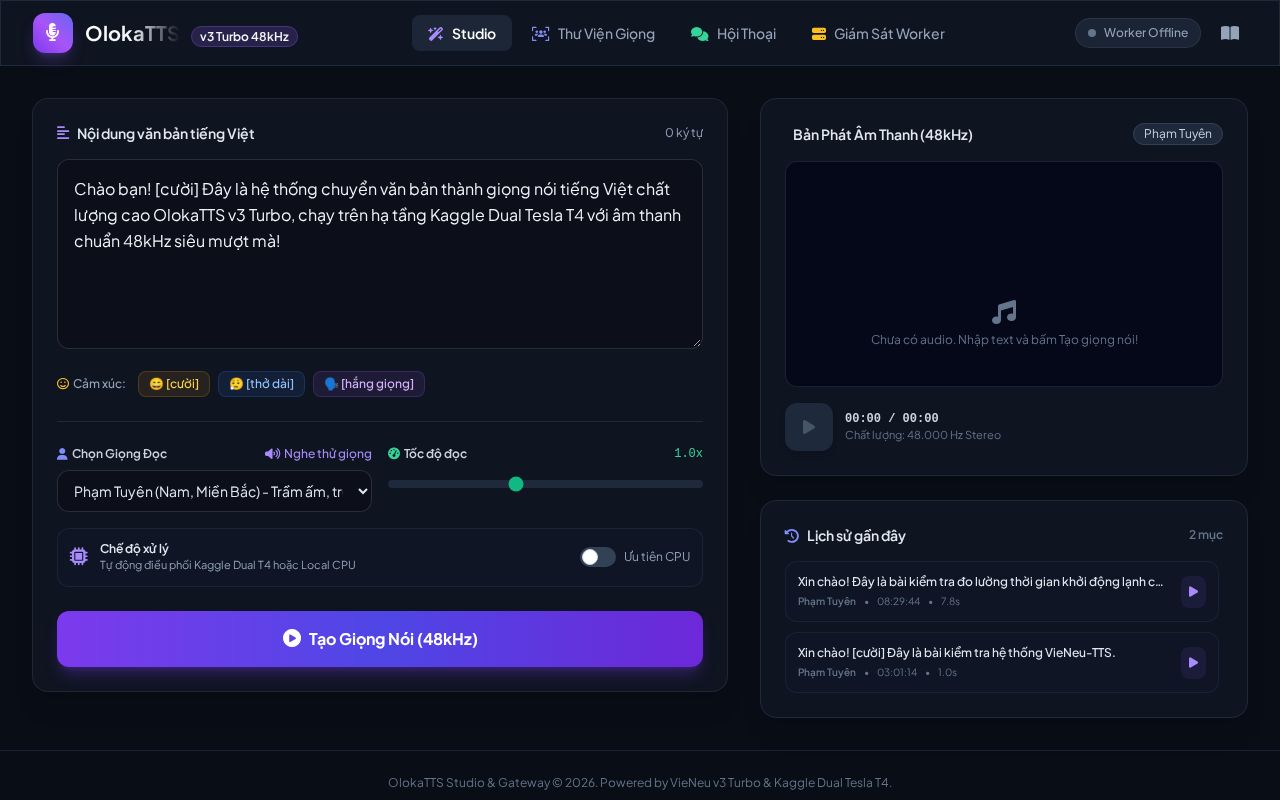
Task: Click the empty audio waveform display area
Action: pos(1004,274)
